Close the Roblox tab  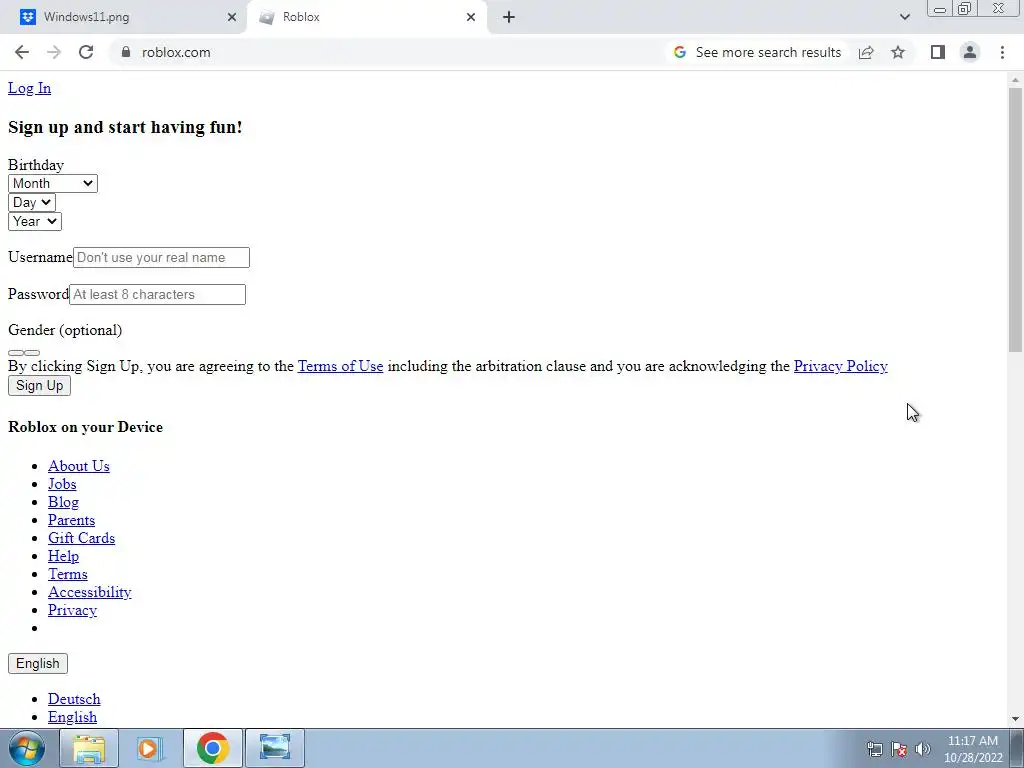coord(471,17)
